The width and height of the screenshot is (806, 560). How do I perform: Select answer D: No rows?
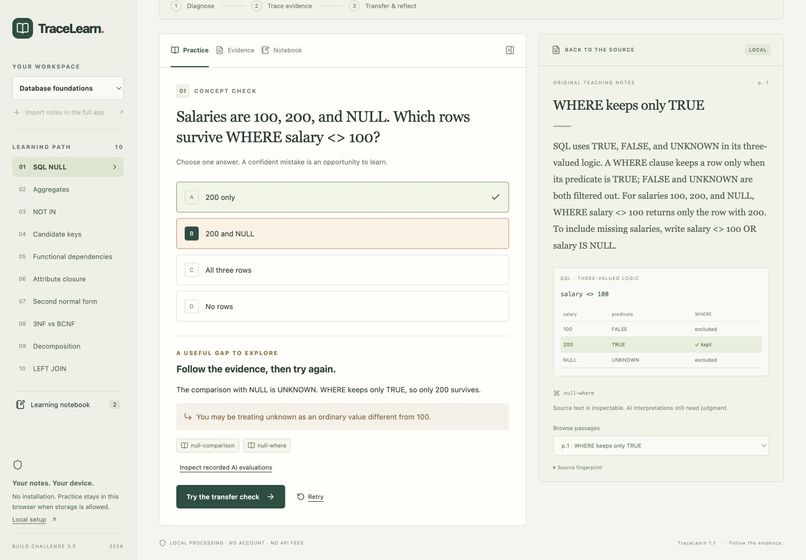(x=342, y=306)
